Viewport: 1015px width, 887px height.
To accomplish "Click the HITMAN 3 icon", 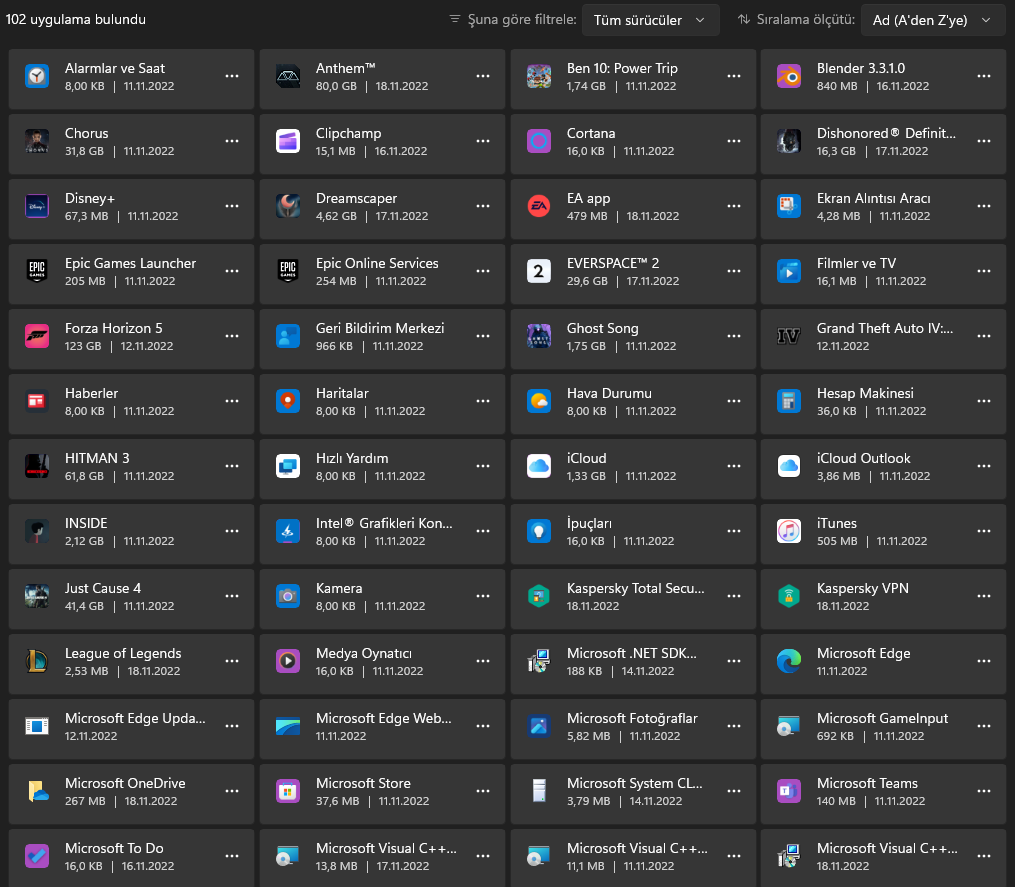I will coord(37,466).
